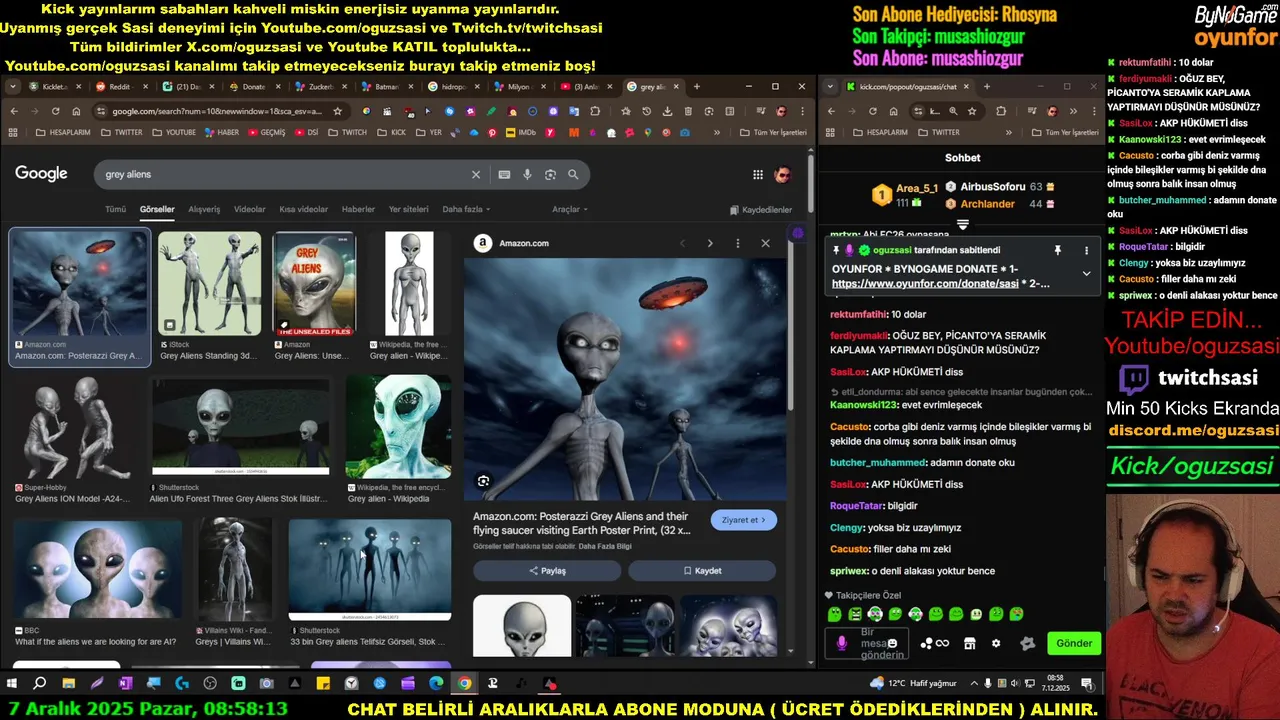
Task: Show previous image in preview panel
Action: pos(683,243)
